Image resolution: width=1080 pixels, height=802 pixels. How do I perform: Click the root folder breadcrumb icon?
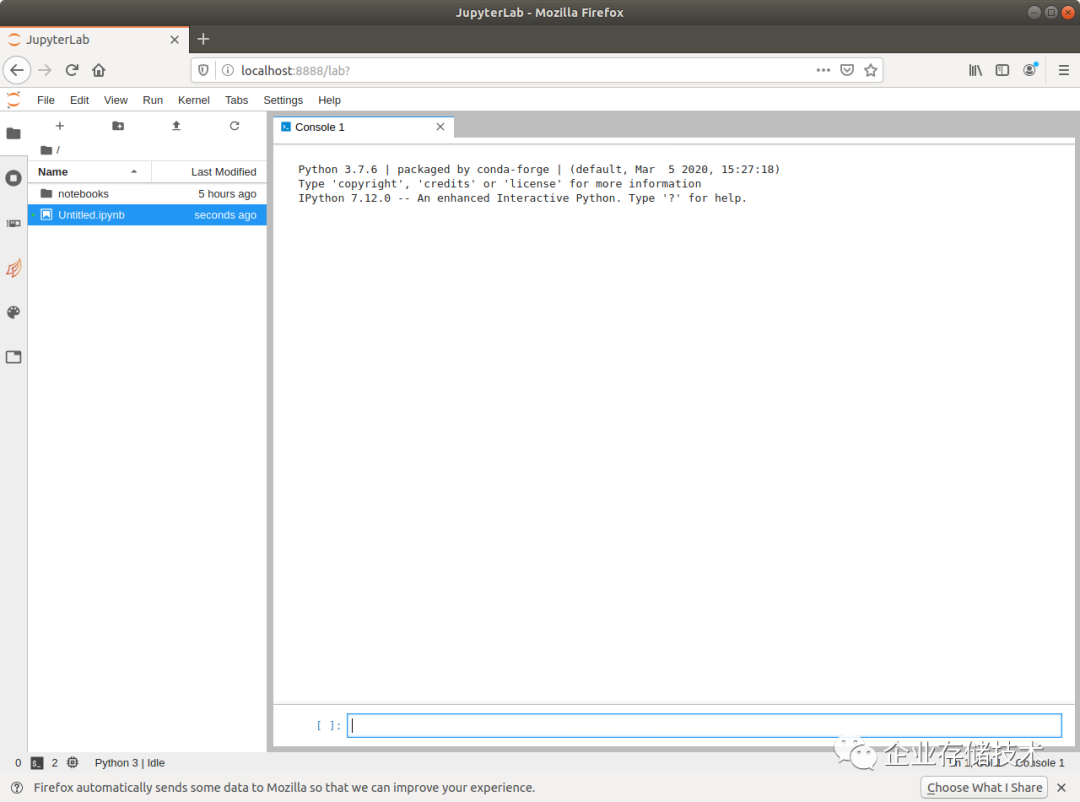click(x=46, y=150)
